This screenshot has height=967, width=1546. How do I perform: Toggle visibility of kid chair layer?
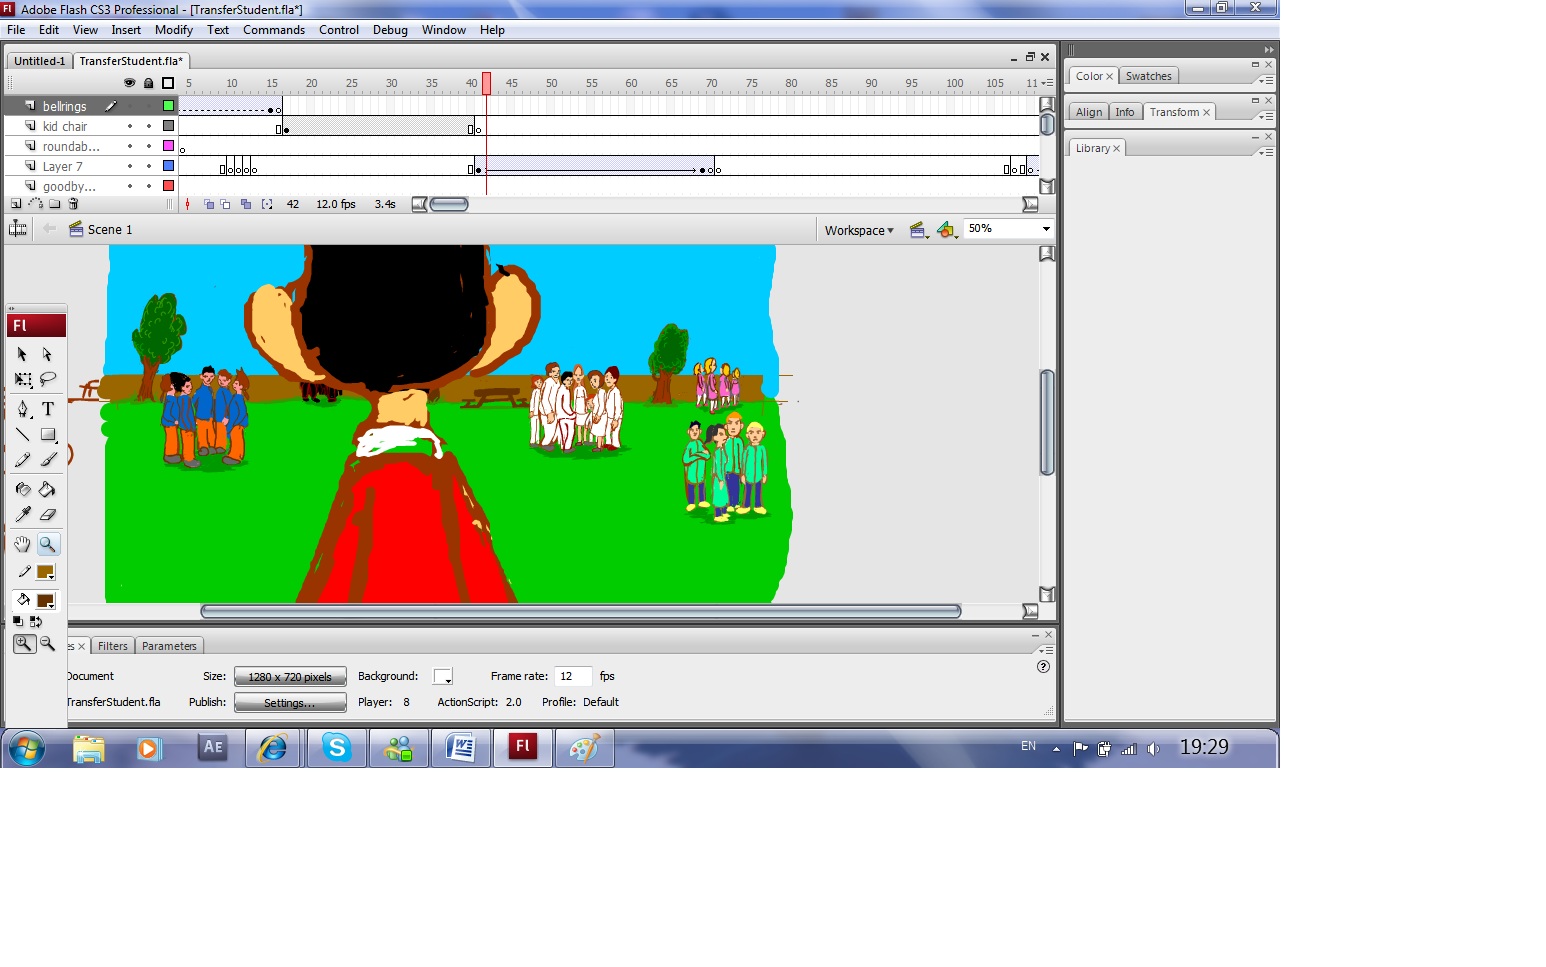coord(130,127)
